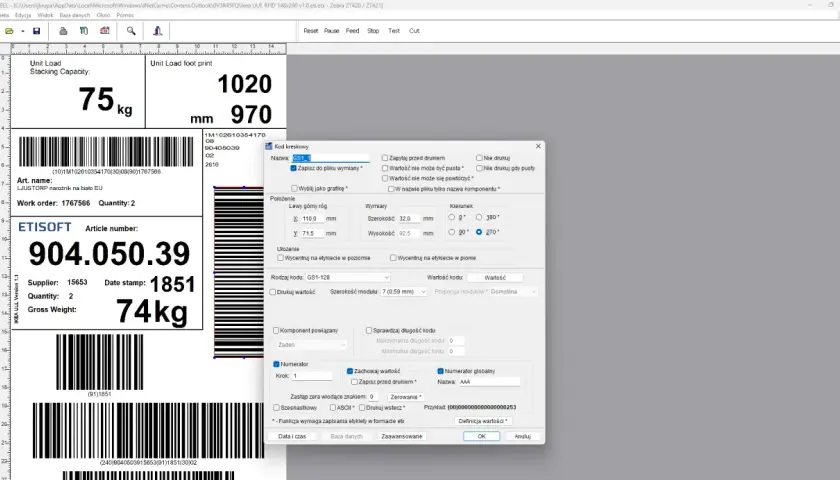The height and width of the screenshot is (480, 840).
Task: Toggle Zapisz do pliku wymiany checkbox
Action: (294, 168)
